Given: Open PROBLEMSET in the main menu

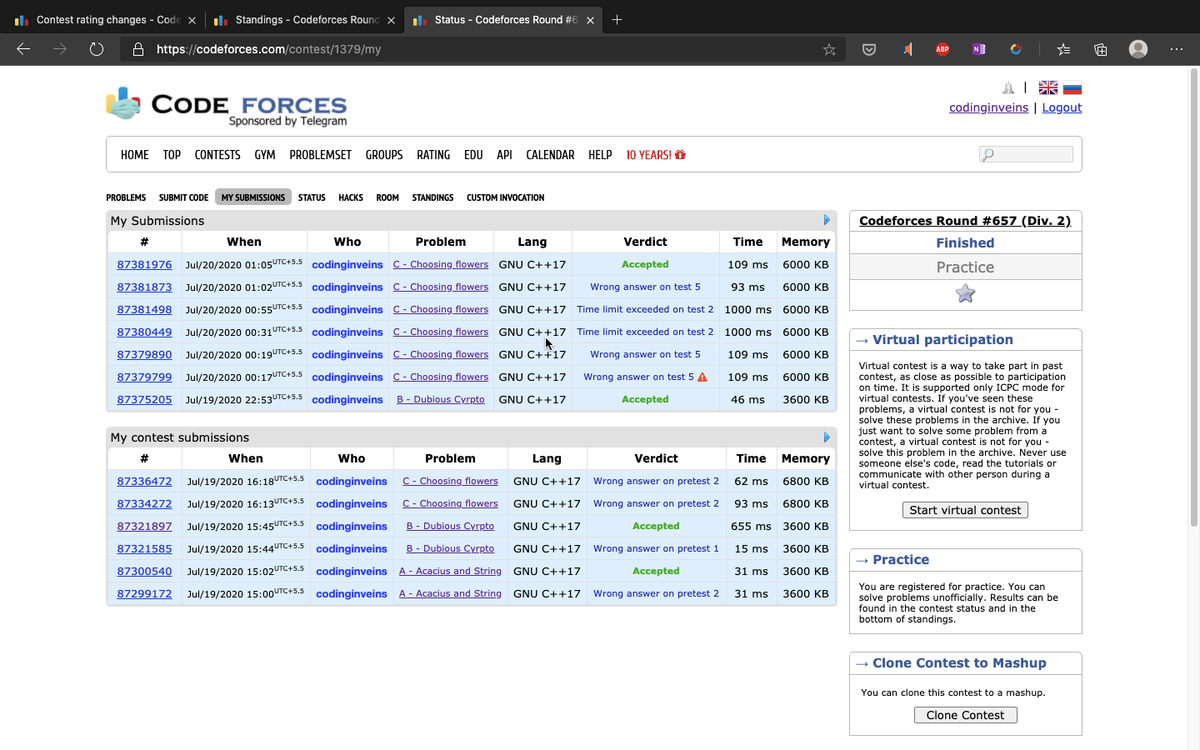Looking at the screenshot, I should 321,155.
